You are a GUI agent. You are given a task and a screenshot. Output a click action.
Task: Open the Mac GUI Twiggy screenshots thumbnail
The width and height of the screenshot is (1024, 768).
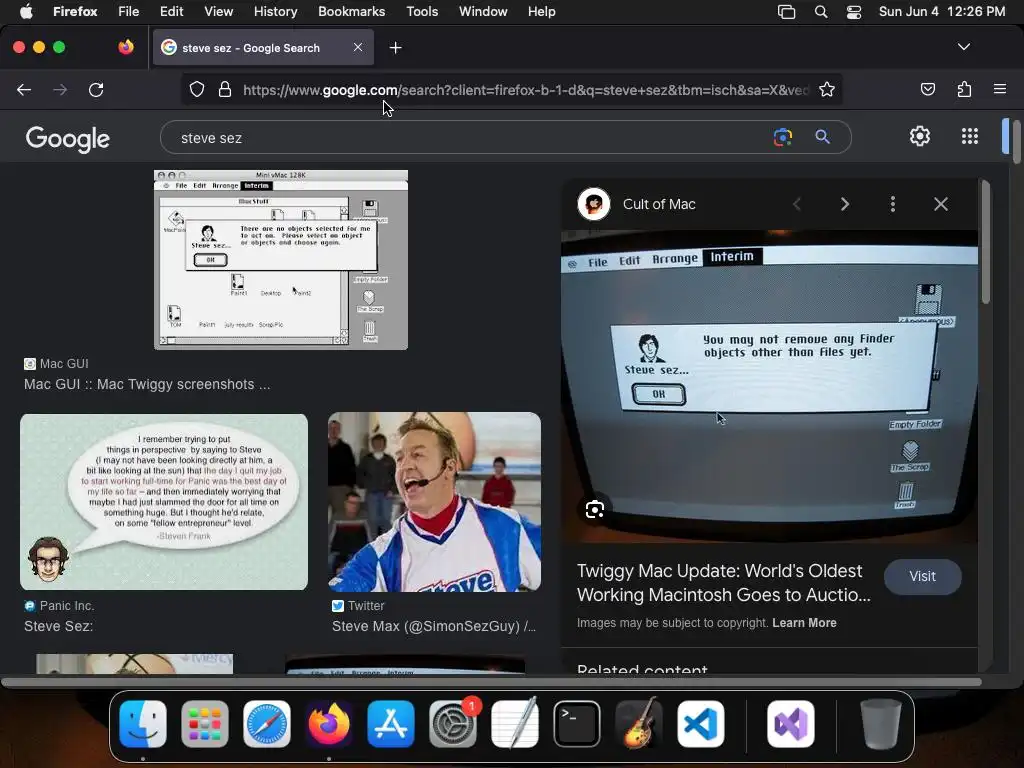tap(281, 260)
